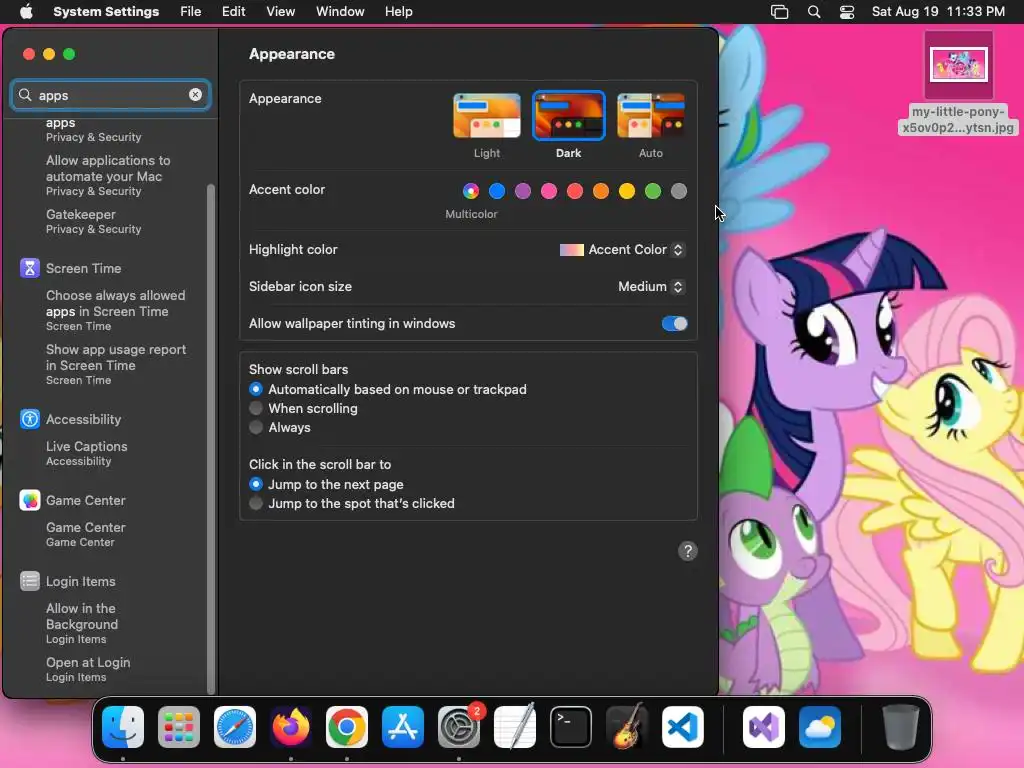1024x768 pixels.
Task: Click the Screen Time hourglass icon
Action: coord(29,268)
